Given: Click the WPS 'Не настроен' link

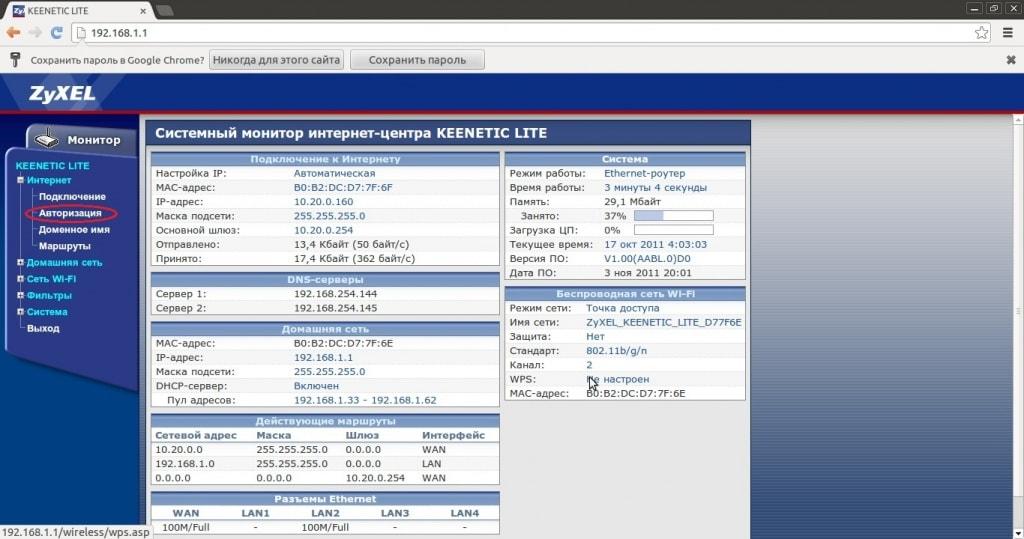Looking at the screenshot, I should (x=618, y=379).
